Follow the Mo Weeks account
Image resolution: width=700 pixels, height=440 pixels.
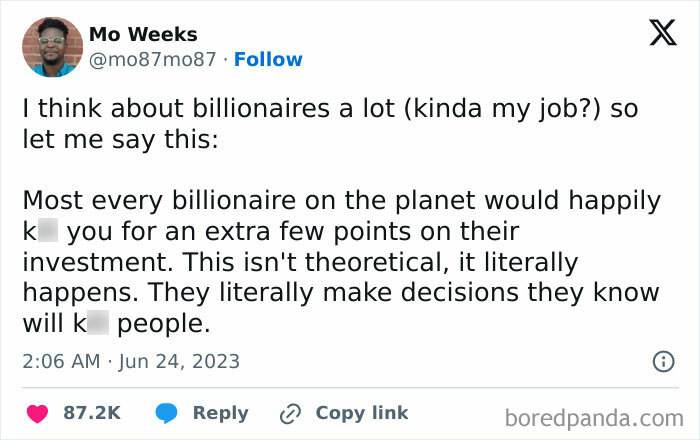point(268,59)
